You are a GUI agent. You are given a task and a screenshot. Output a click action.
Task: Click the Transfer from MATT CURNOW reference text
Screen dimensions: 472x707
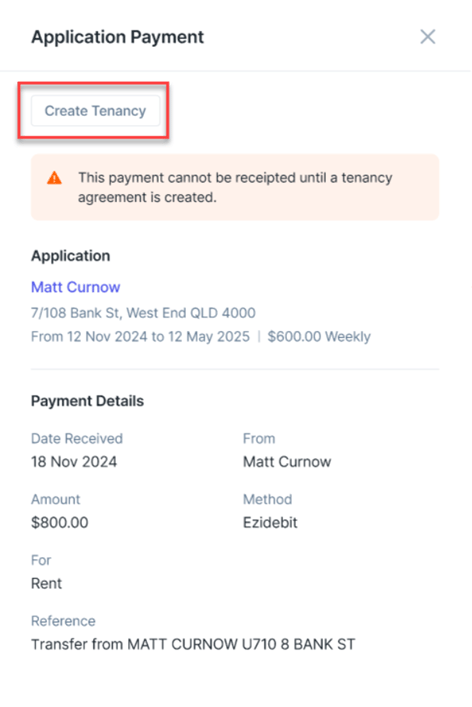coord(193,644)
